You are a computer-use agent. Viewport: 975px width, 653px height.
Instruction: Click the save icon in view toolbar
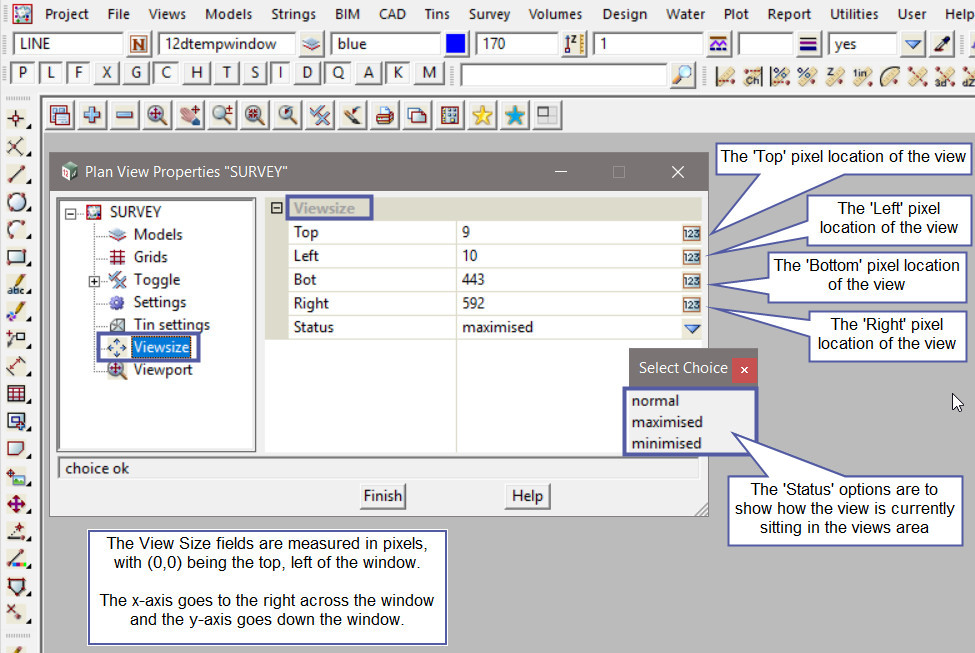pyautogui.click(x=60, y=116)
